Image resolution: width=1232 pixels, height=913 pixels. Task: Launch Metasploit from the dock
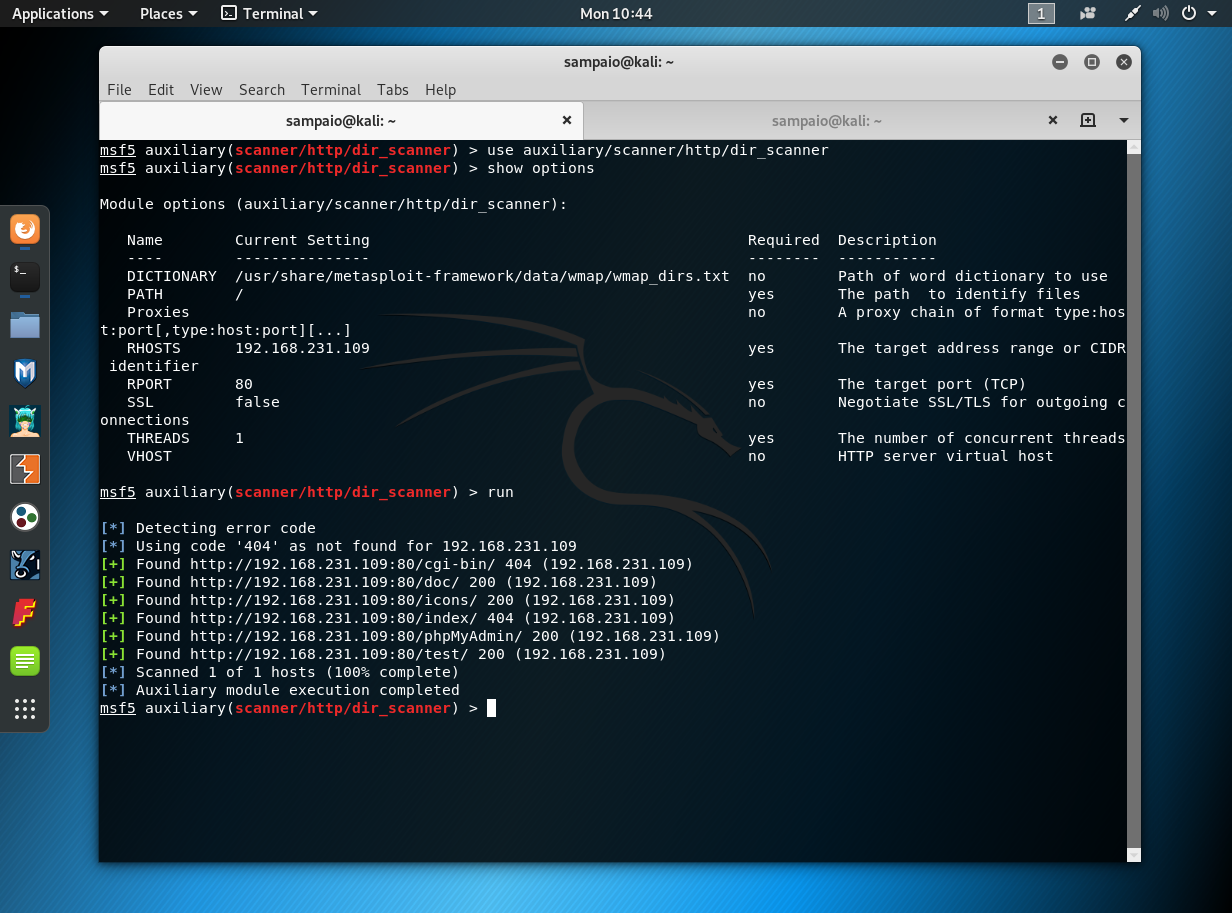(x=25, y=373)
